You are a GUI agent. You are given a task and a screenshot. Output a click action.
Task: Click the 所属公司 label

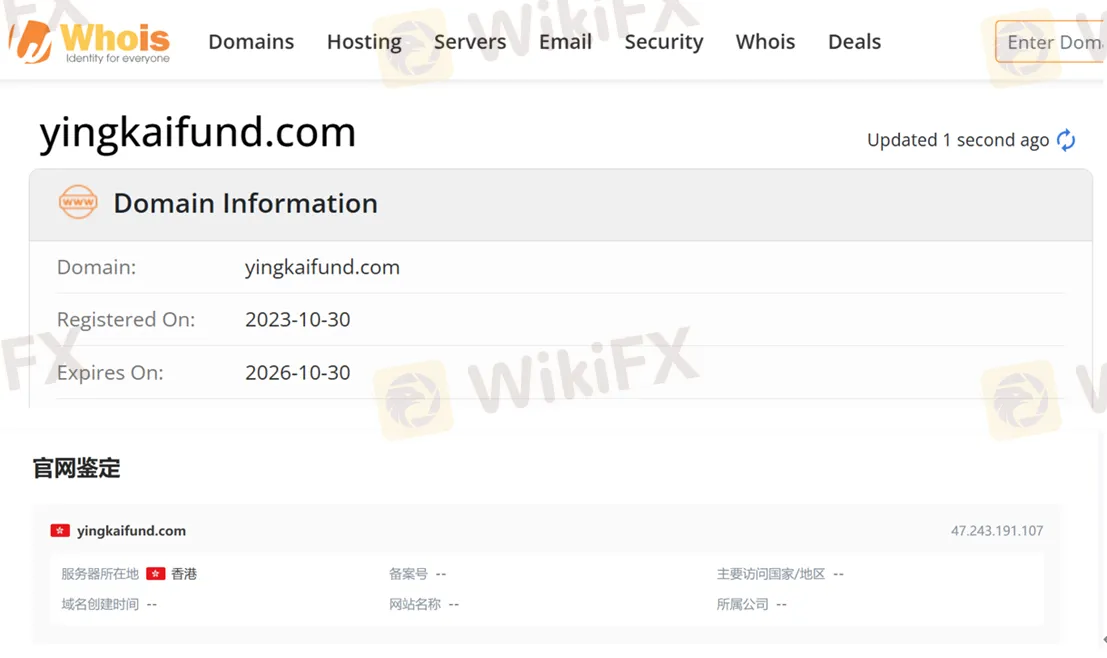(x=743, y=604)
